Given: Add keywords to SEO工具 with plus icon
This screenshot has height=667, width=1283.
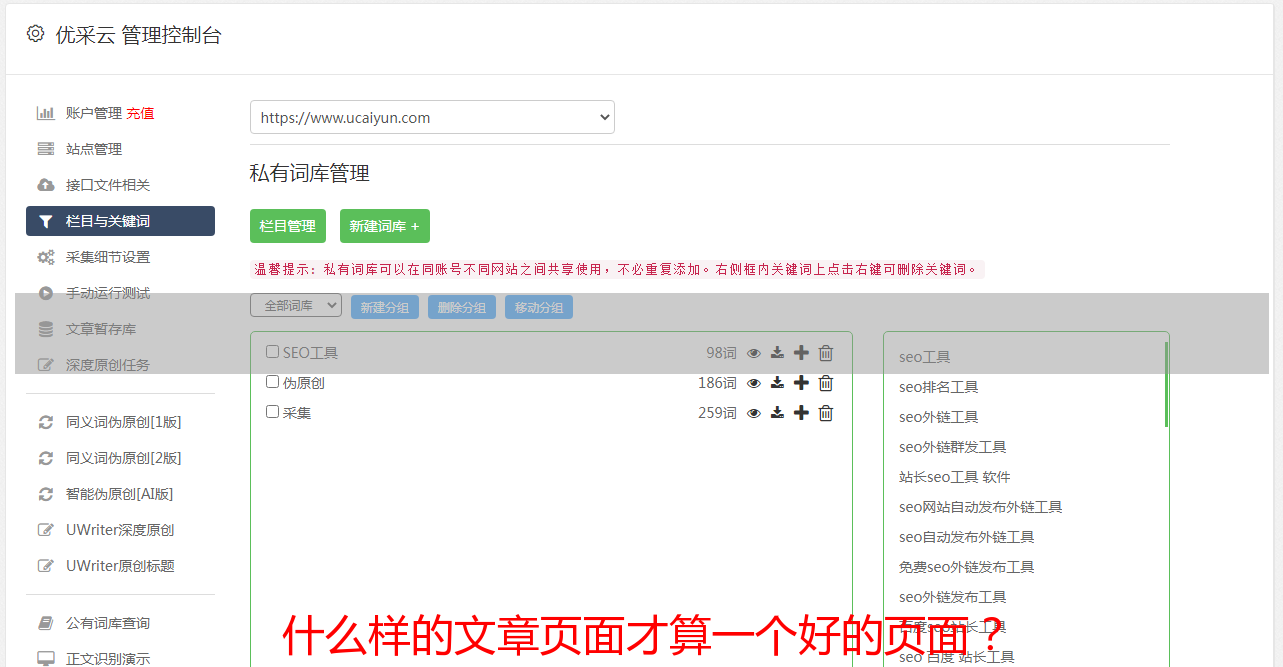Looking at the screenshot, I should [801, 353].
